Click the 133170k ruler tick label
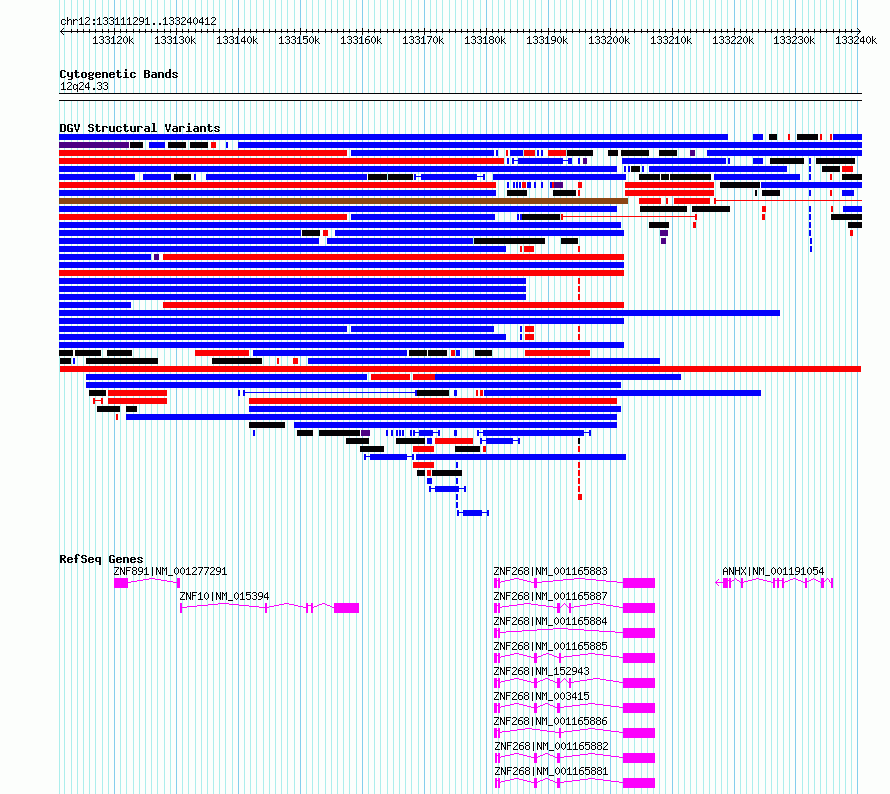This screenshot has width=890, height=794. (x=423, y=40)
